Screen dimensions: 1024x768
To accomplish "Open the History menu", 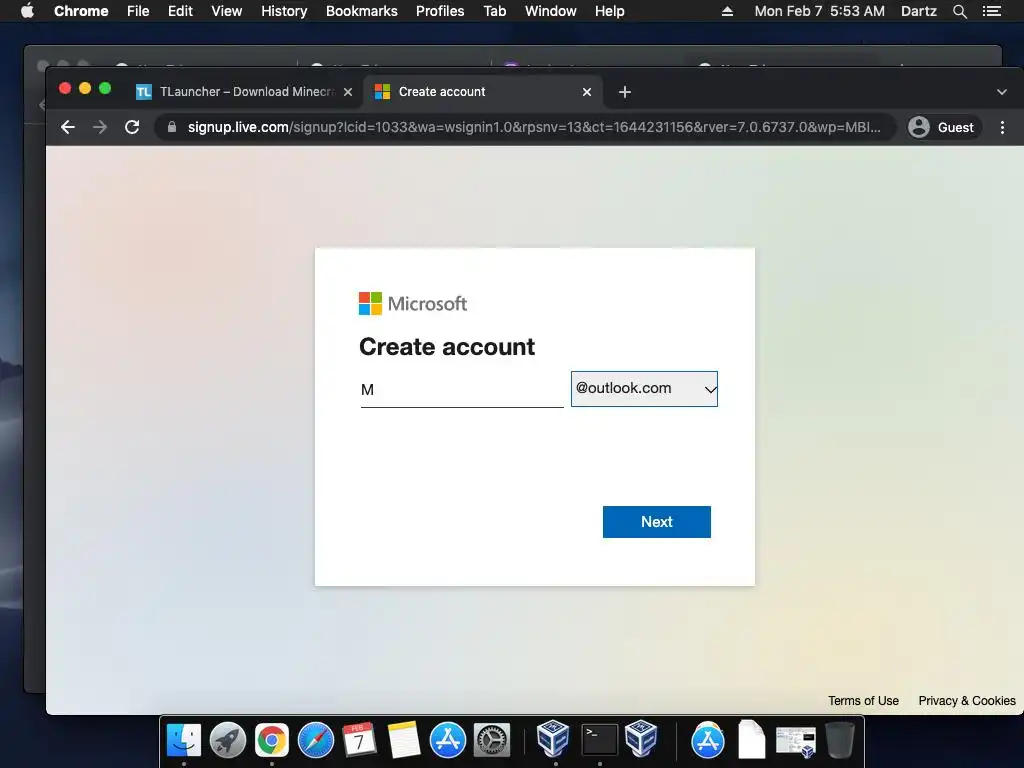I will coord(284,11).
